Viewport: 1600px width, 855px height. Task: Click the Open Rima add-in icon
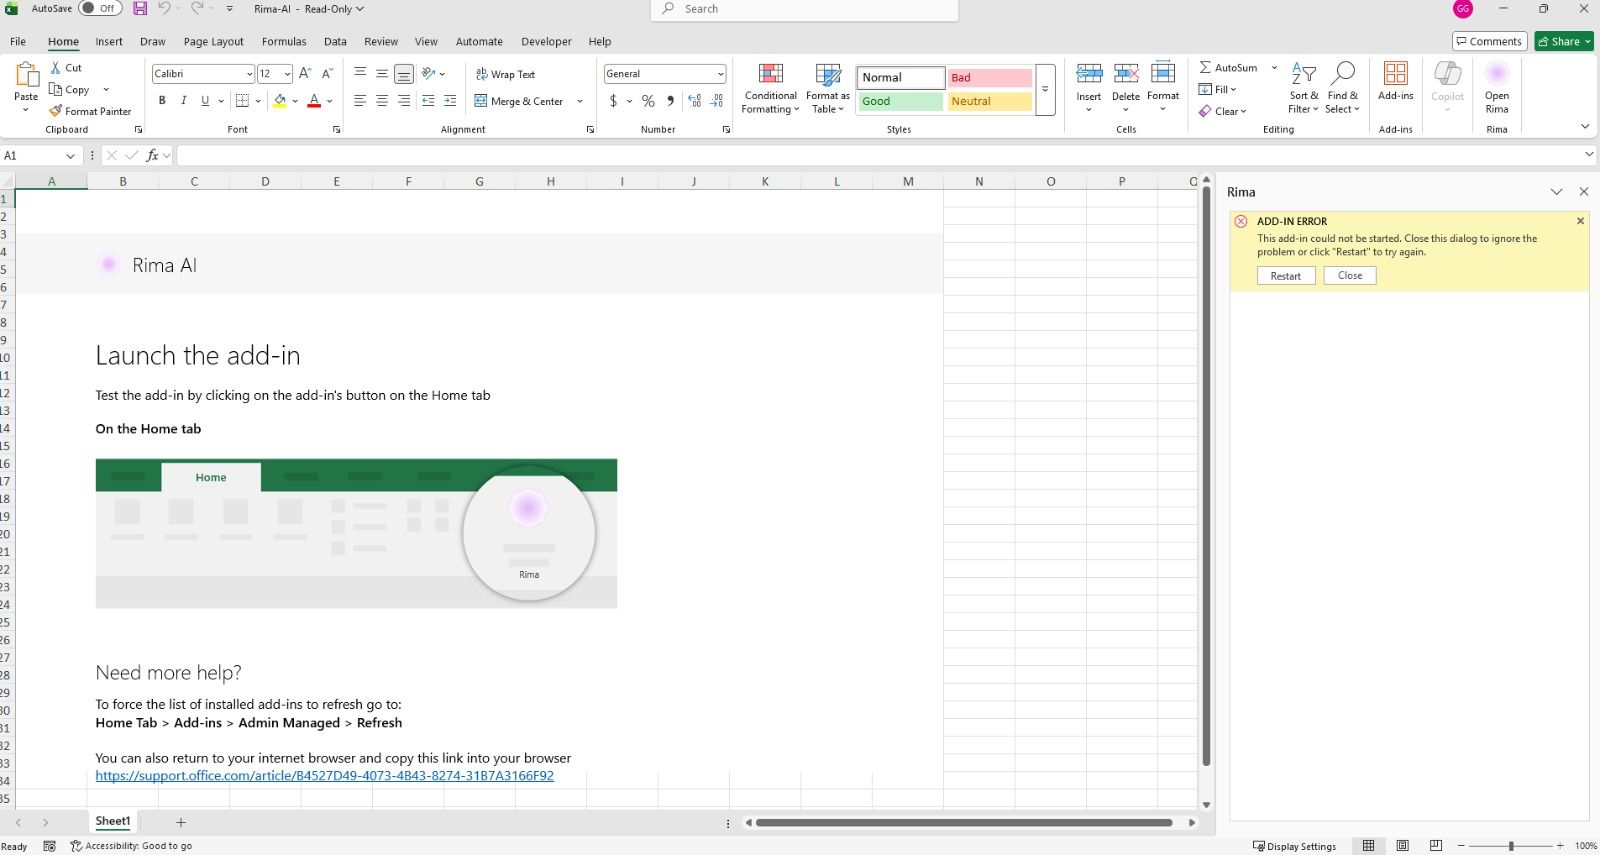1497,74
